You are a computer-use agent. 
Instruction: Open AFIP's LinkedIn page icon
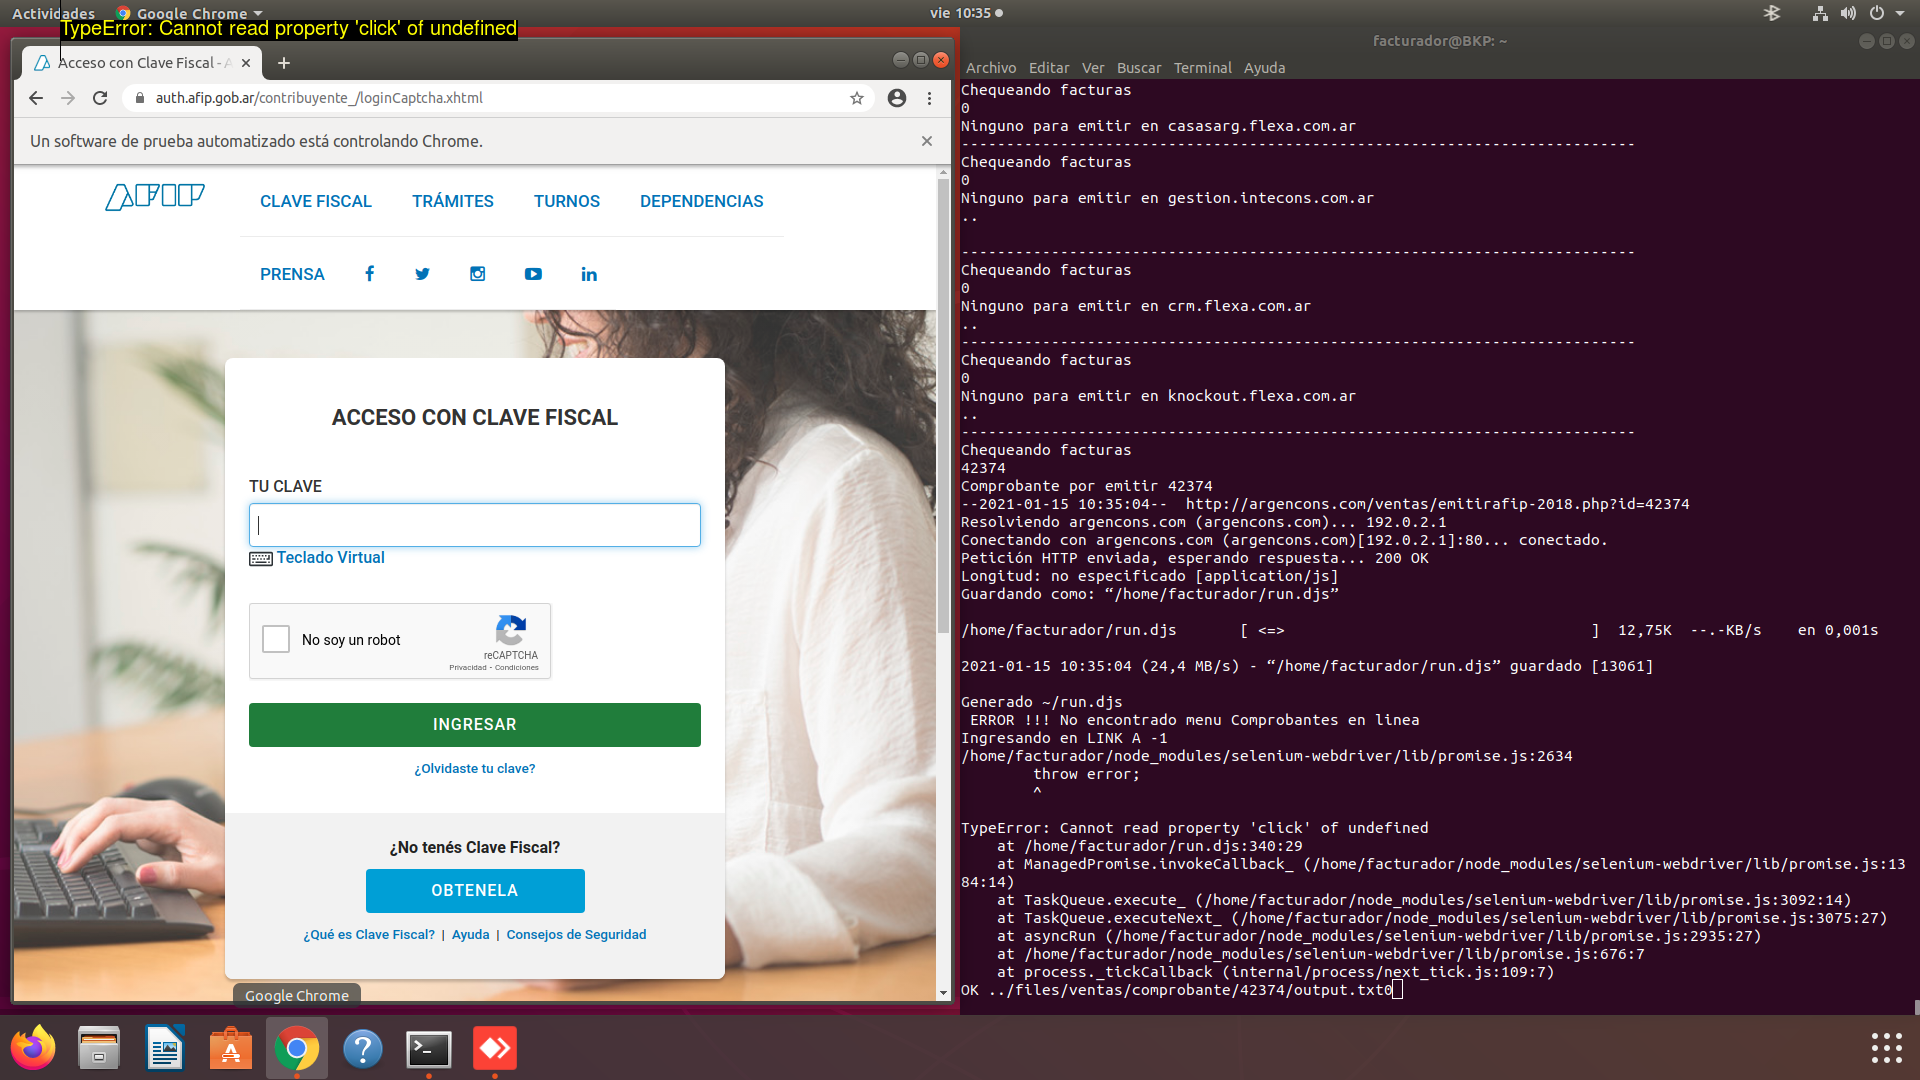(x=589, y=274)
